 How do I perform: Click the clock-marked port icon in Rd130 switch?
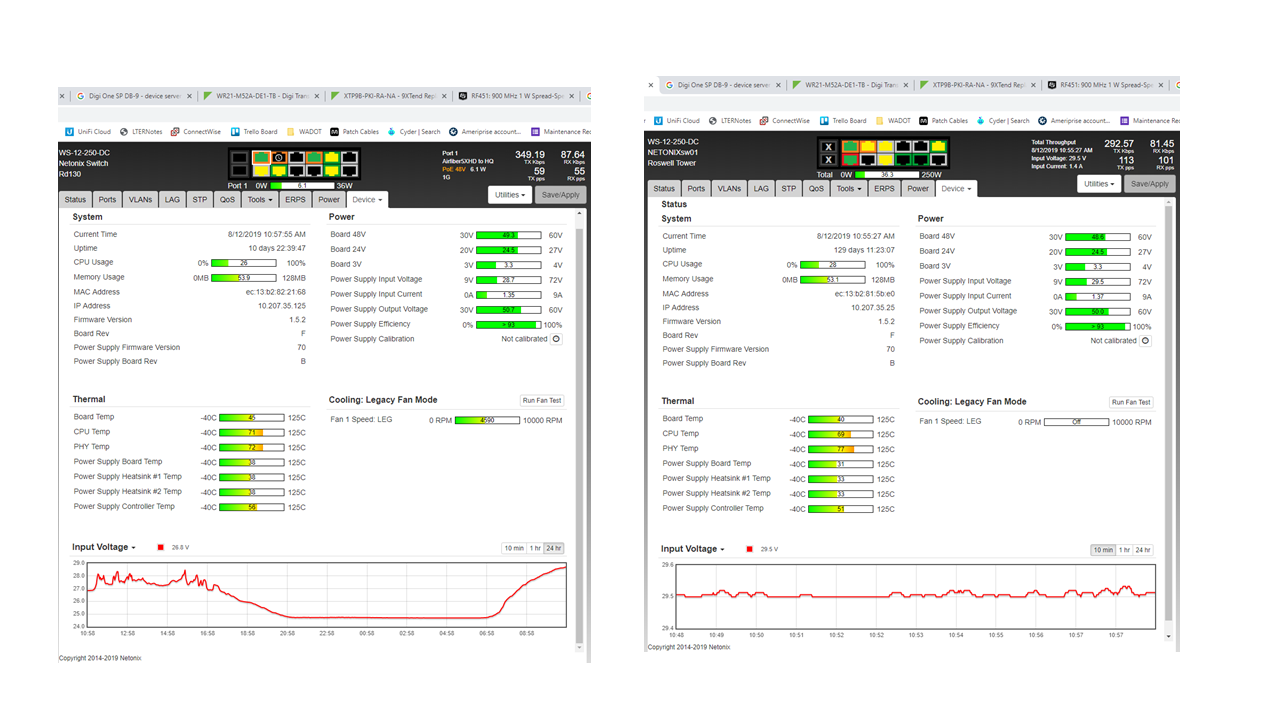279,157
